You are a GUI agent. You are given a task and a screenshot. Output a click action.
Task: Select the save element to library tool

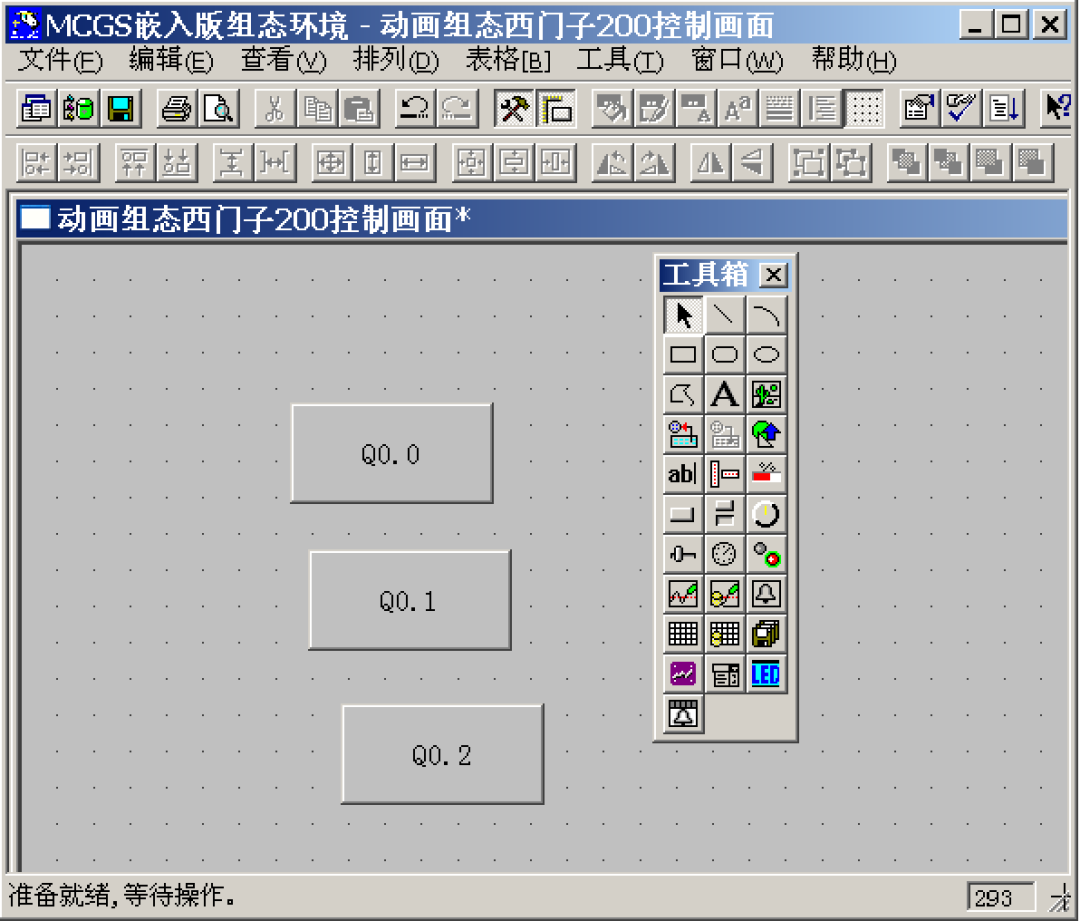724,435
